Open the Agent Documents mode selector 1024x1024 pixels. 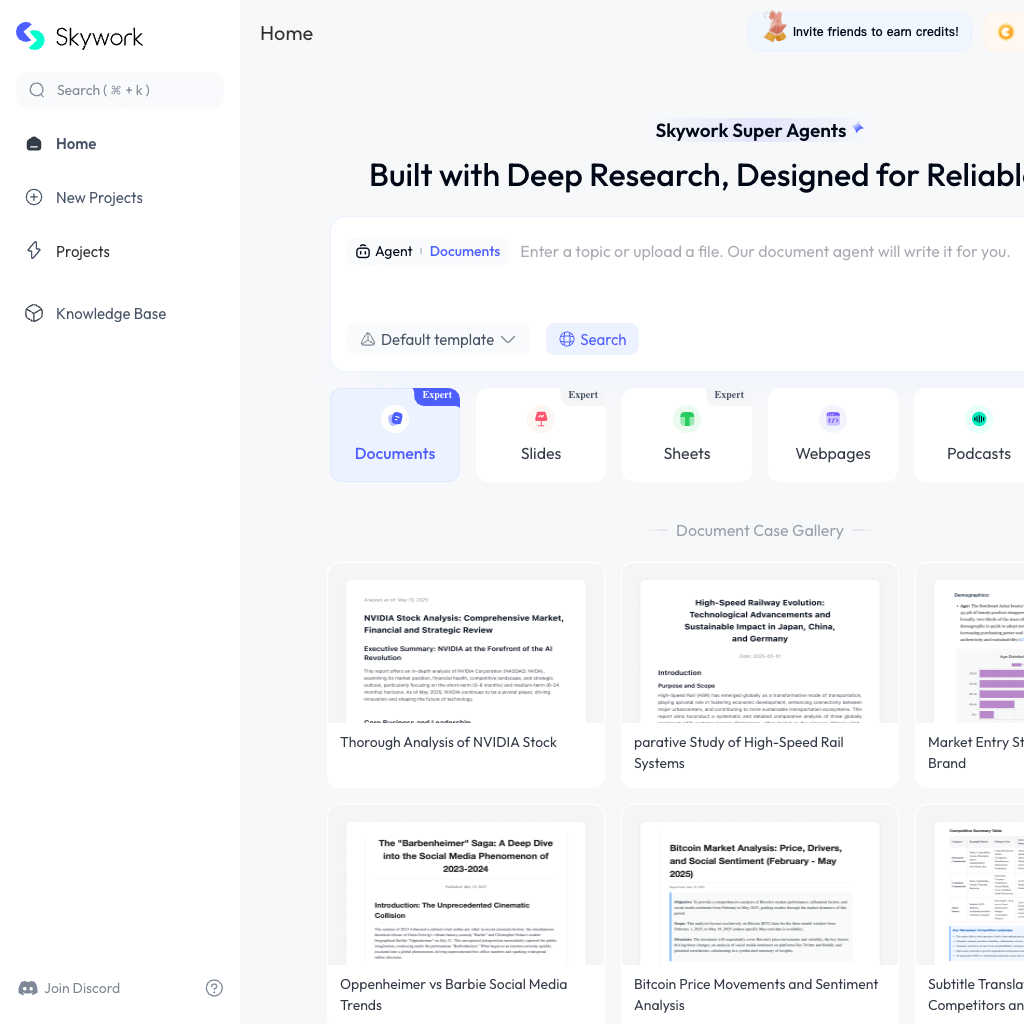[428, 252]
